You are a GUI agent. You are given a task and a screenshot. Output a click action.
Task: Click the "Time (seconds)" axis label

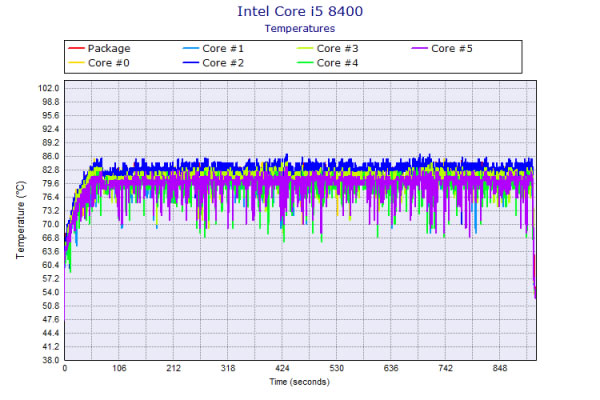point(300,382)
